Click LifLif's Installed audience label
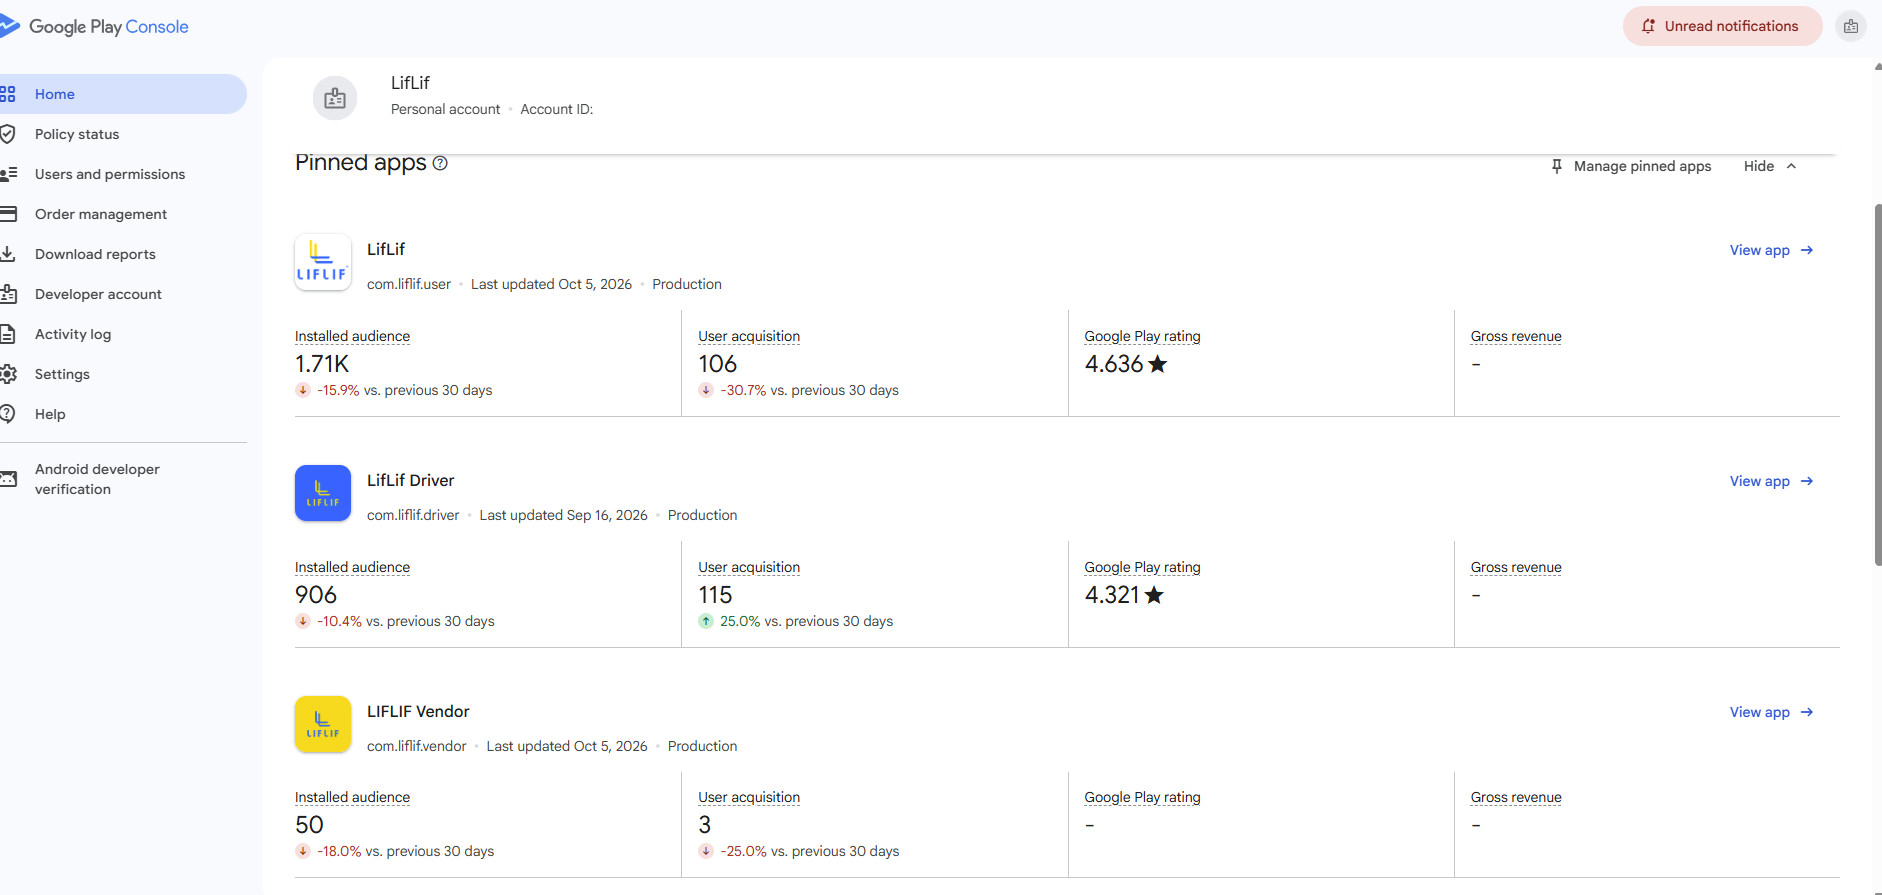The height and width of the screenshot is (895, 1882). (352, 336)
